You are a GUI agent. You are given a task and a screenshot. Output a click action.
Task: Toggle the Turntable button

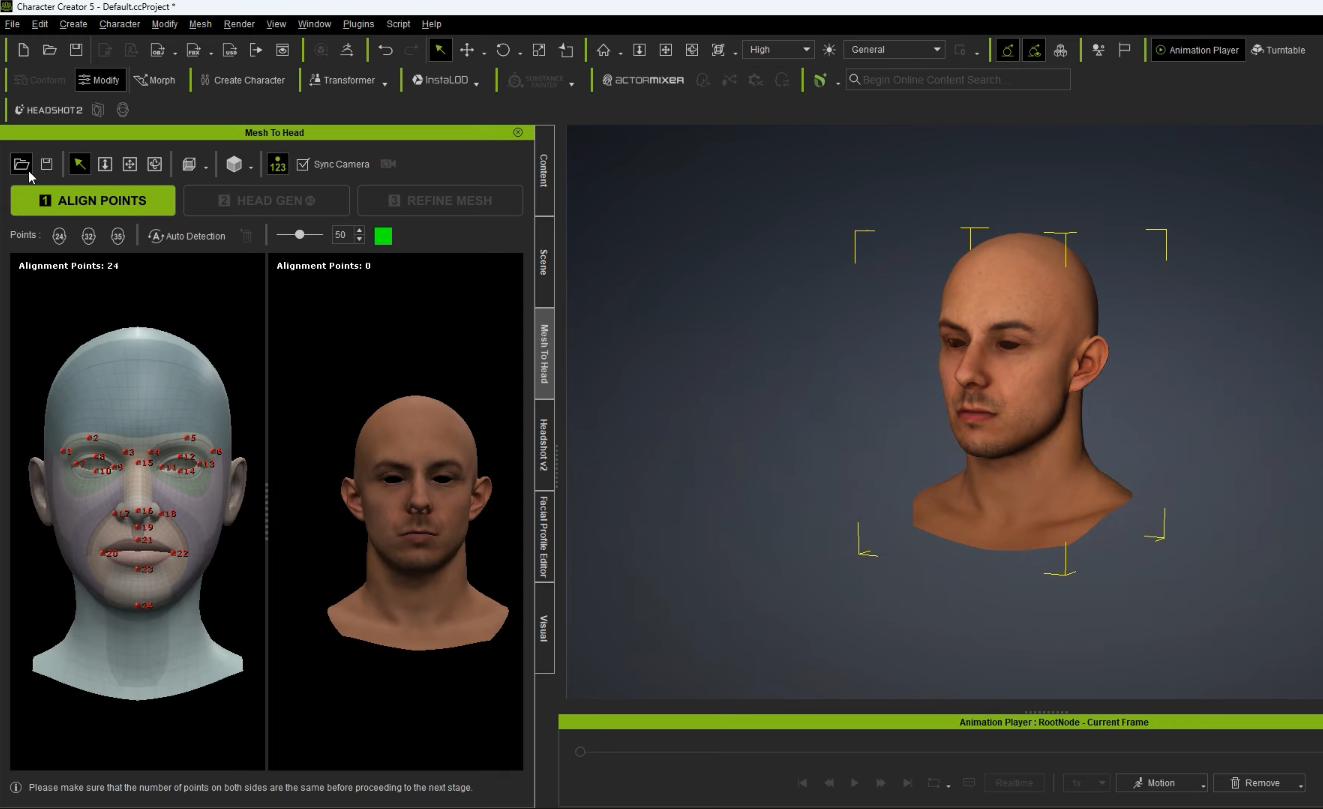click(x=1278, y=50)
